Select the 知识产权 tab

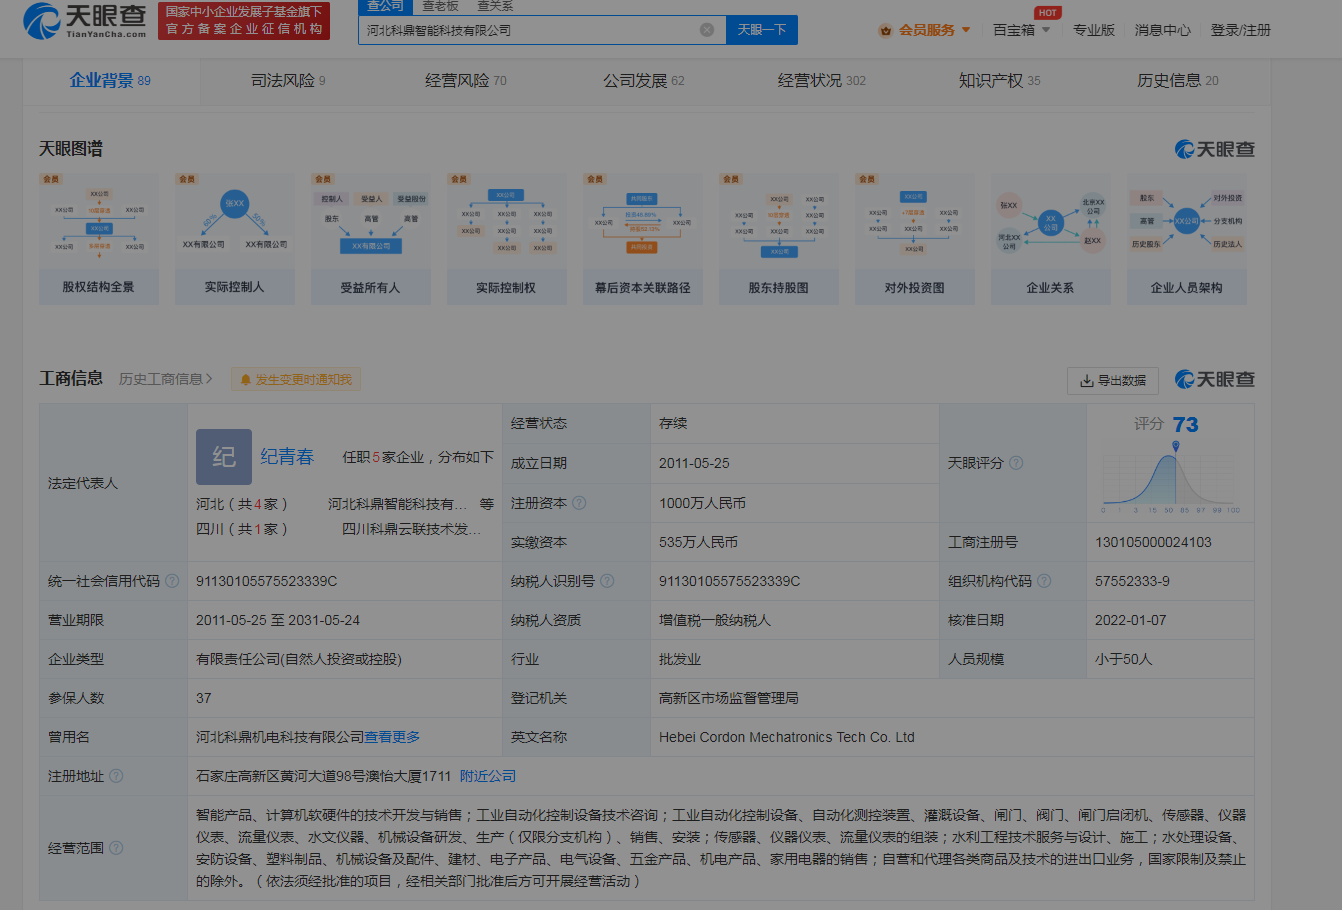pos(1000,81)
